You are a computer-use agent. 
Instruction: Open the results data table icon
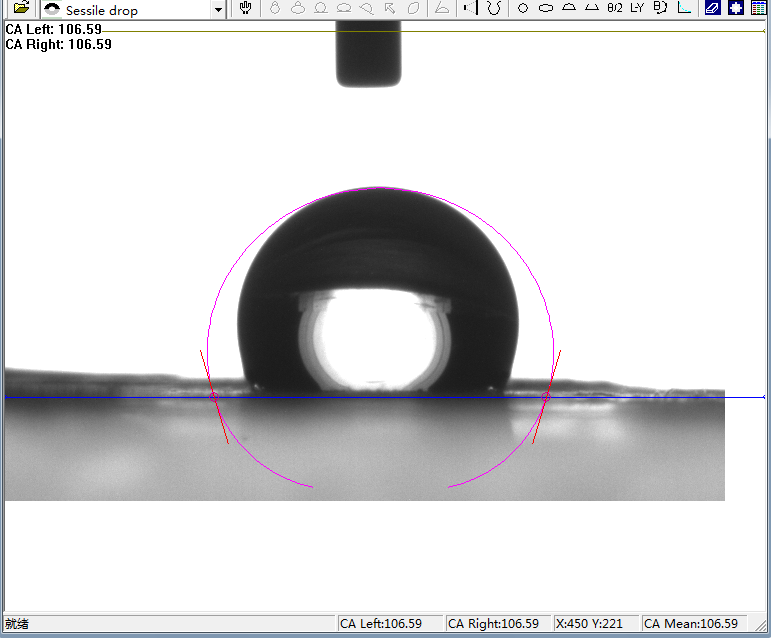click(759, 8)
